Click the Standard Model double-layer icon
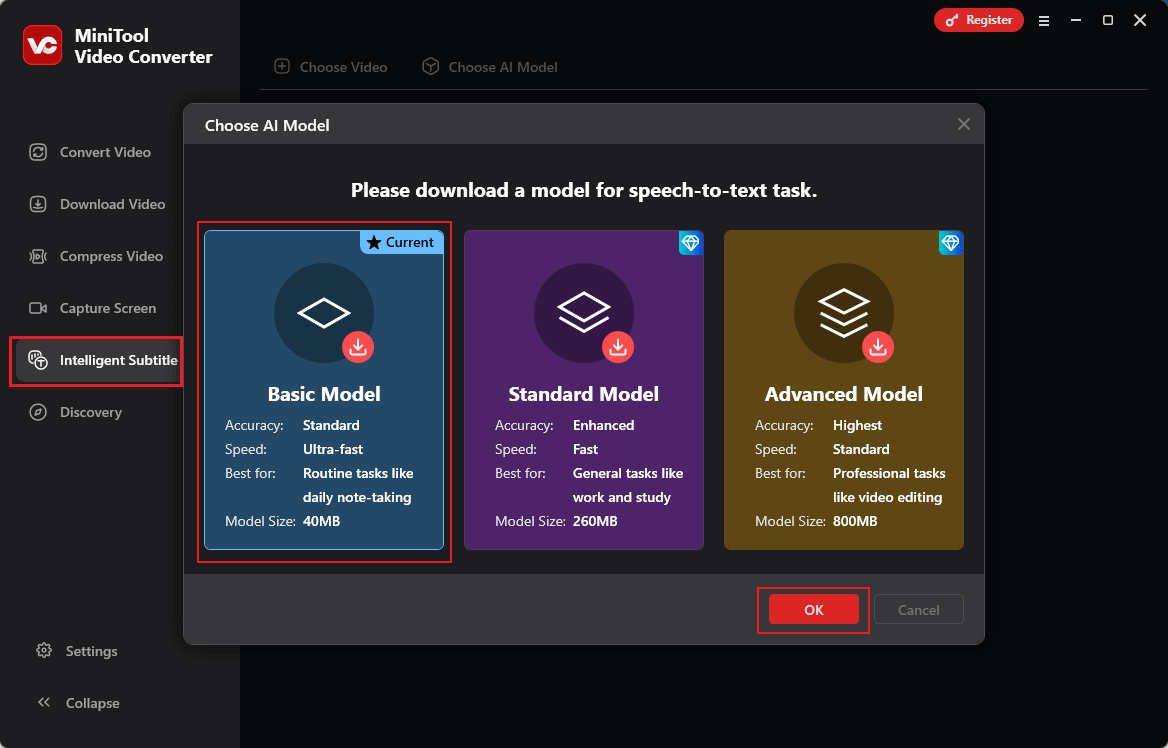Viewport: 1168px width, 748px height. 583,313
